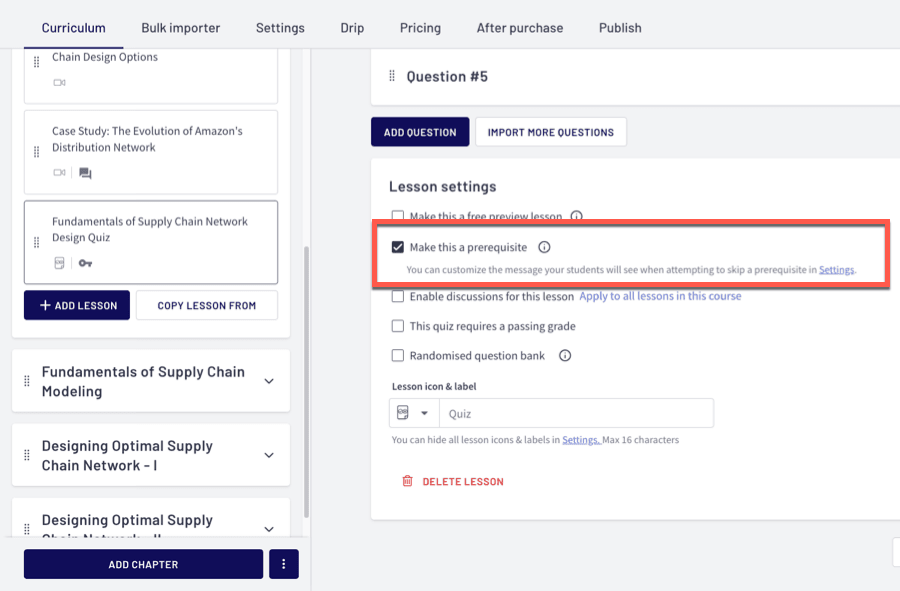900x591 pixels.
Task: Click the info icon beside Make this a prerequisite
Action: coord(544,248)
